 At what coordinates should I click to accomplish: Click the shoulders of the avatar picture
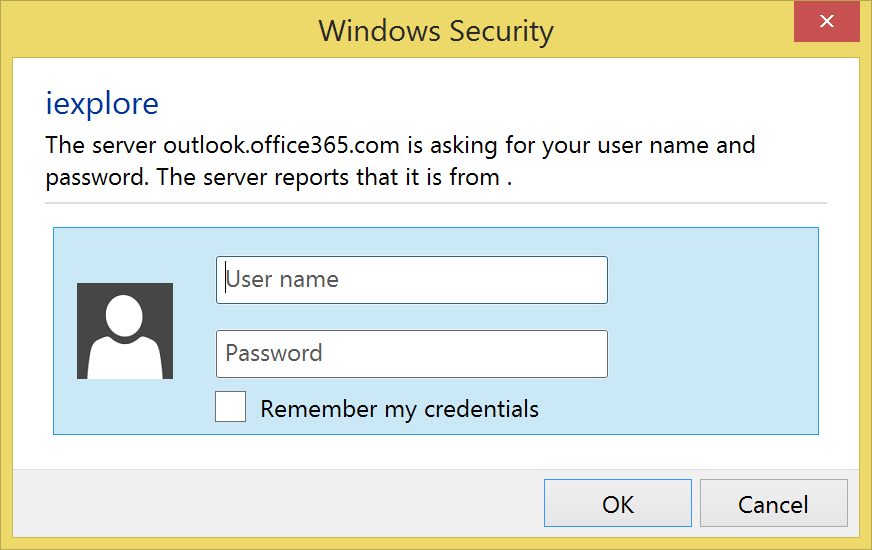point(125,360)
